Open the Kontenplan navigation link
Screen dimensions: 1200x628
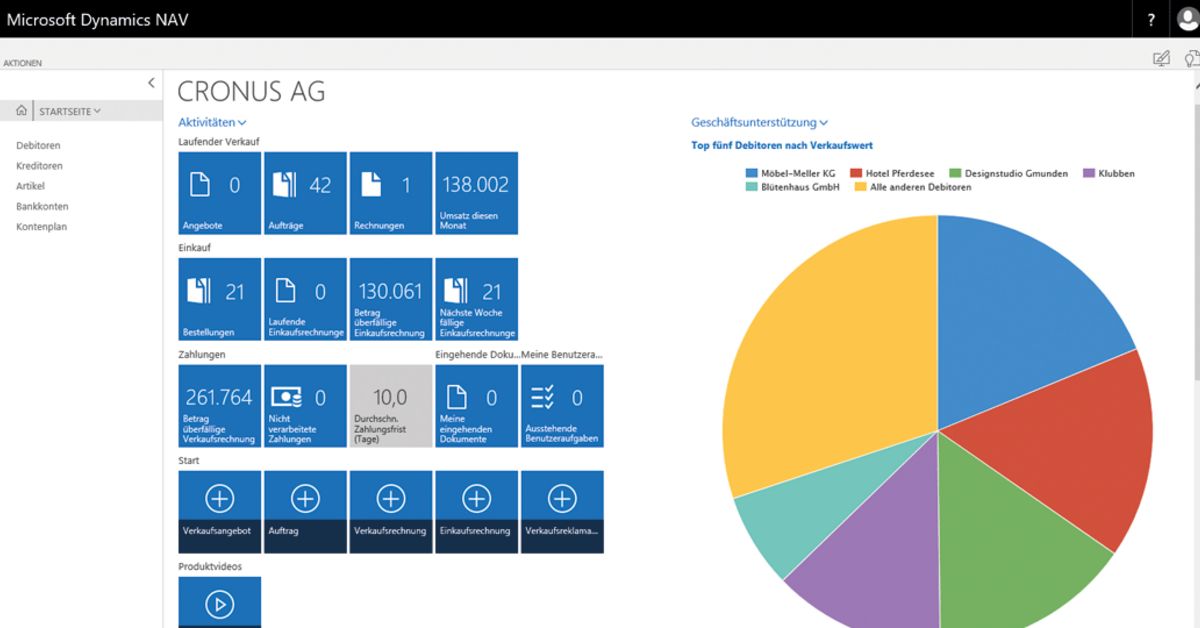[x=41, y=227]
